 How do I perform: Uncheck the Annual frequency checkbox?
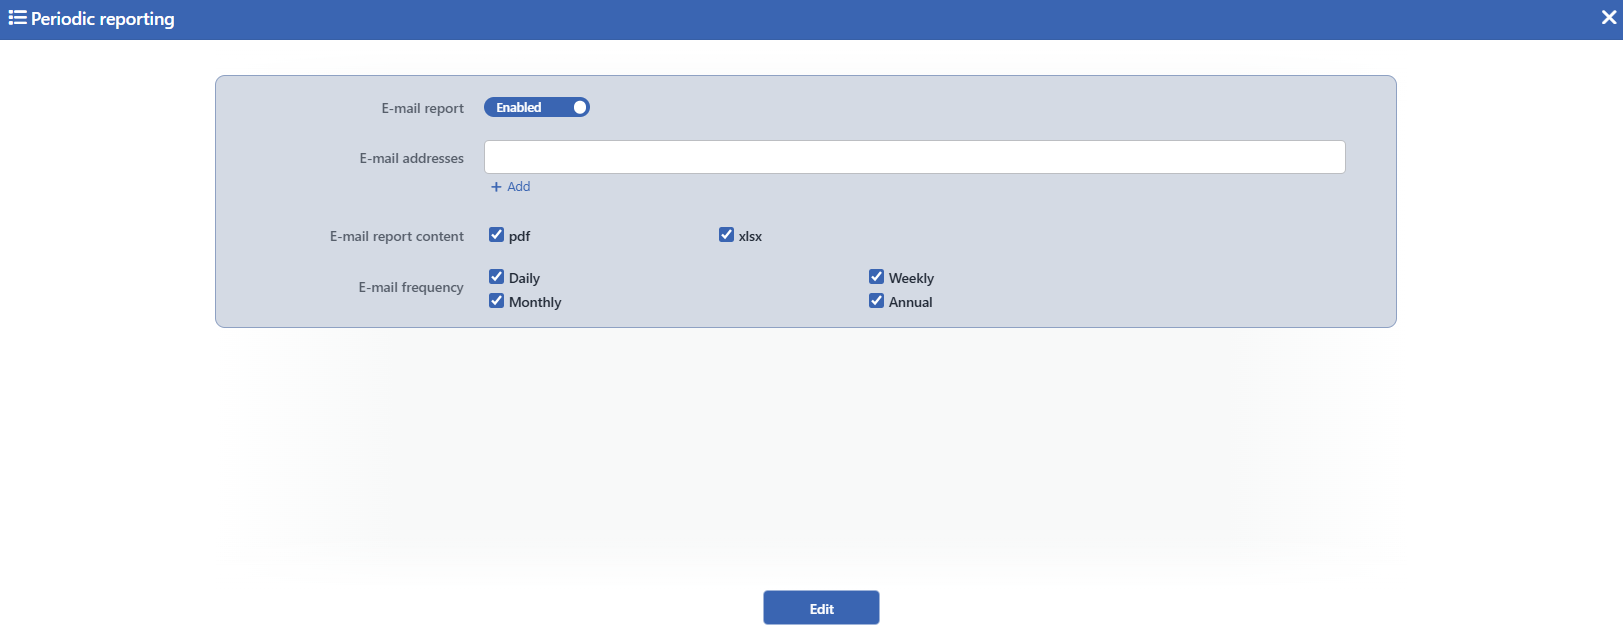point(876,301)
